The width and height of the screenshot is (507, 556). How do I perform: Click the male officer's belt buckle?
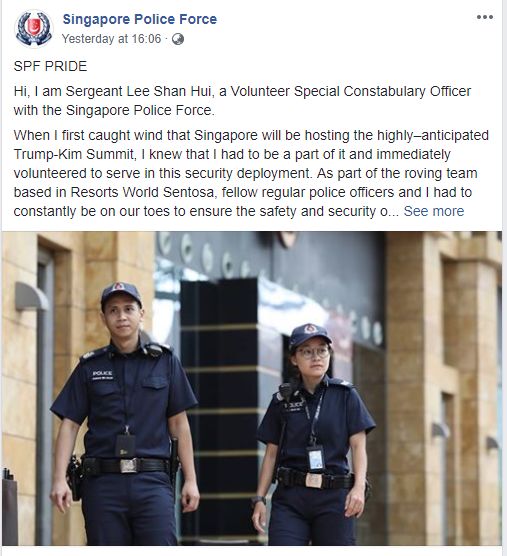click(128, 466)
